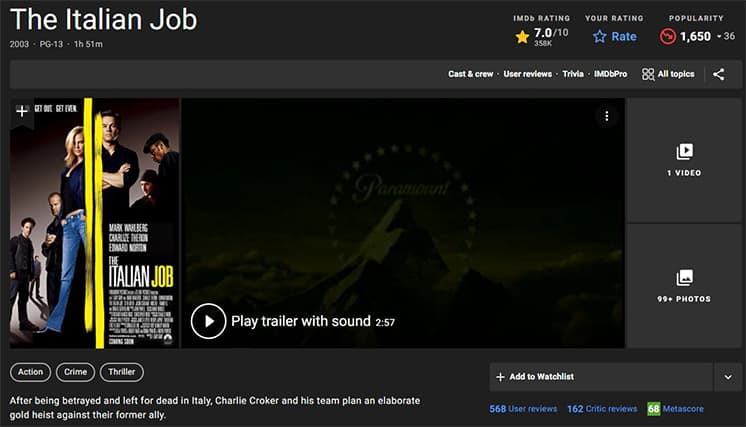Click the green 68 Metascore badge
The width and height of the screenshot is (746, 427).
click(x=654, y=408)
